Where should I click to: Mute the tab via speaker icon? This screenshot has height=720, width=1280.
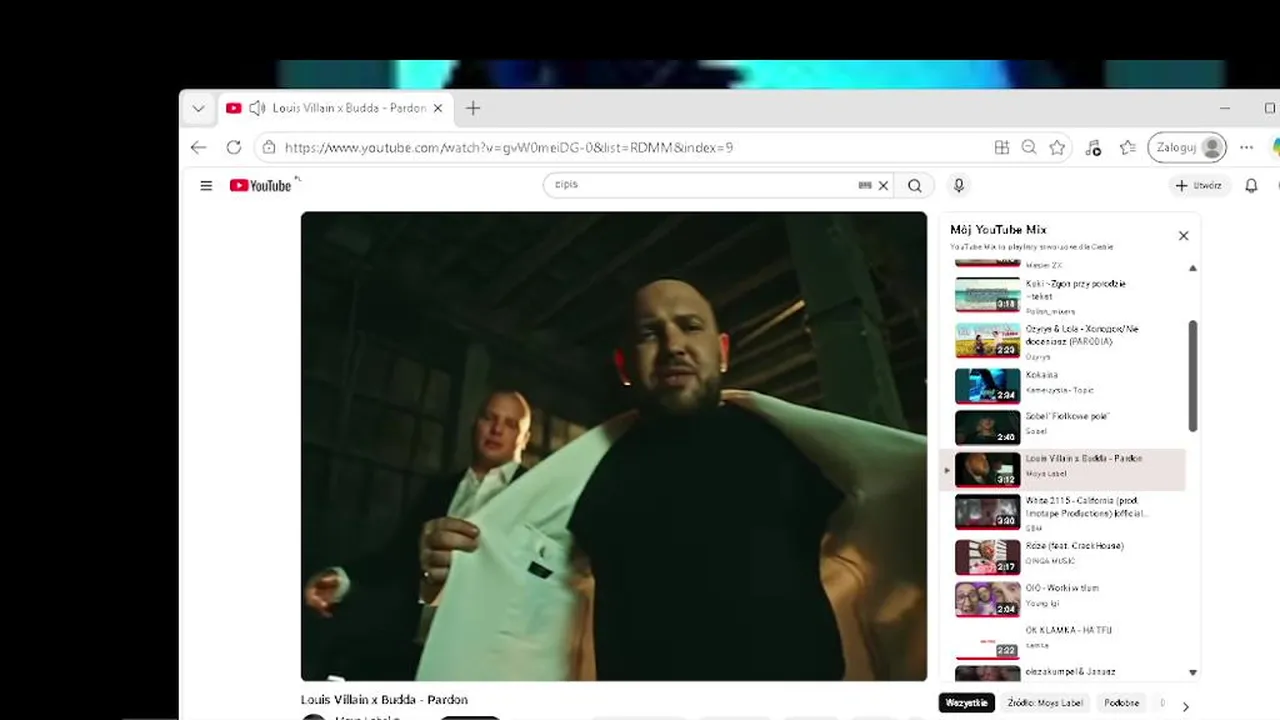click(257, 108)
